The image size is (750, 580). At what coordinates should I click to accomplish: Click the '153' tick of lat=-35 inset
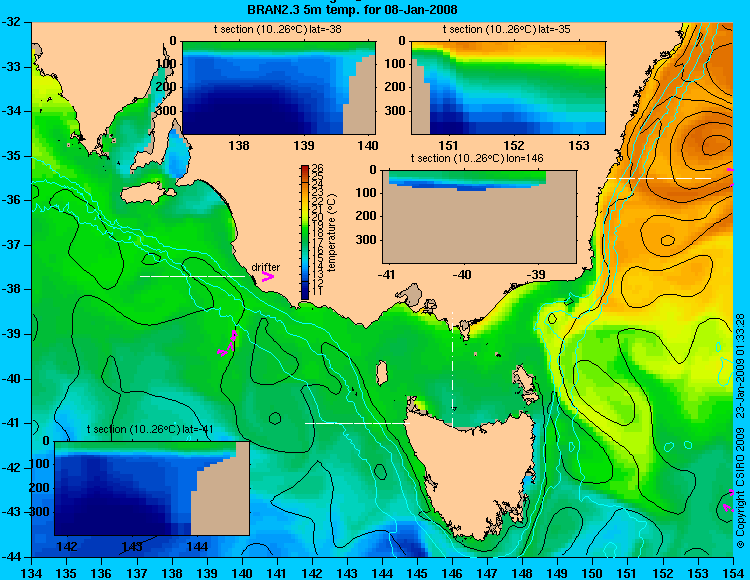coord(579,145)
